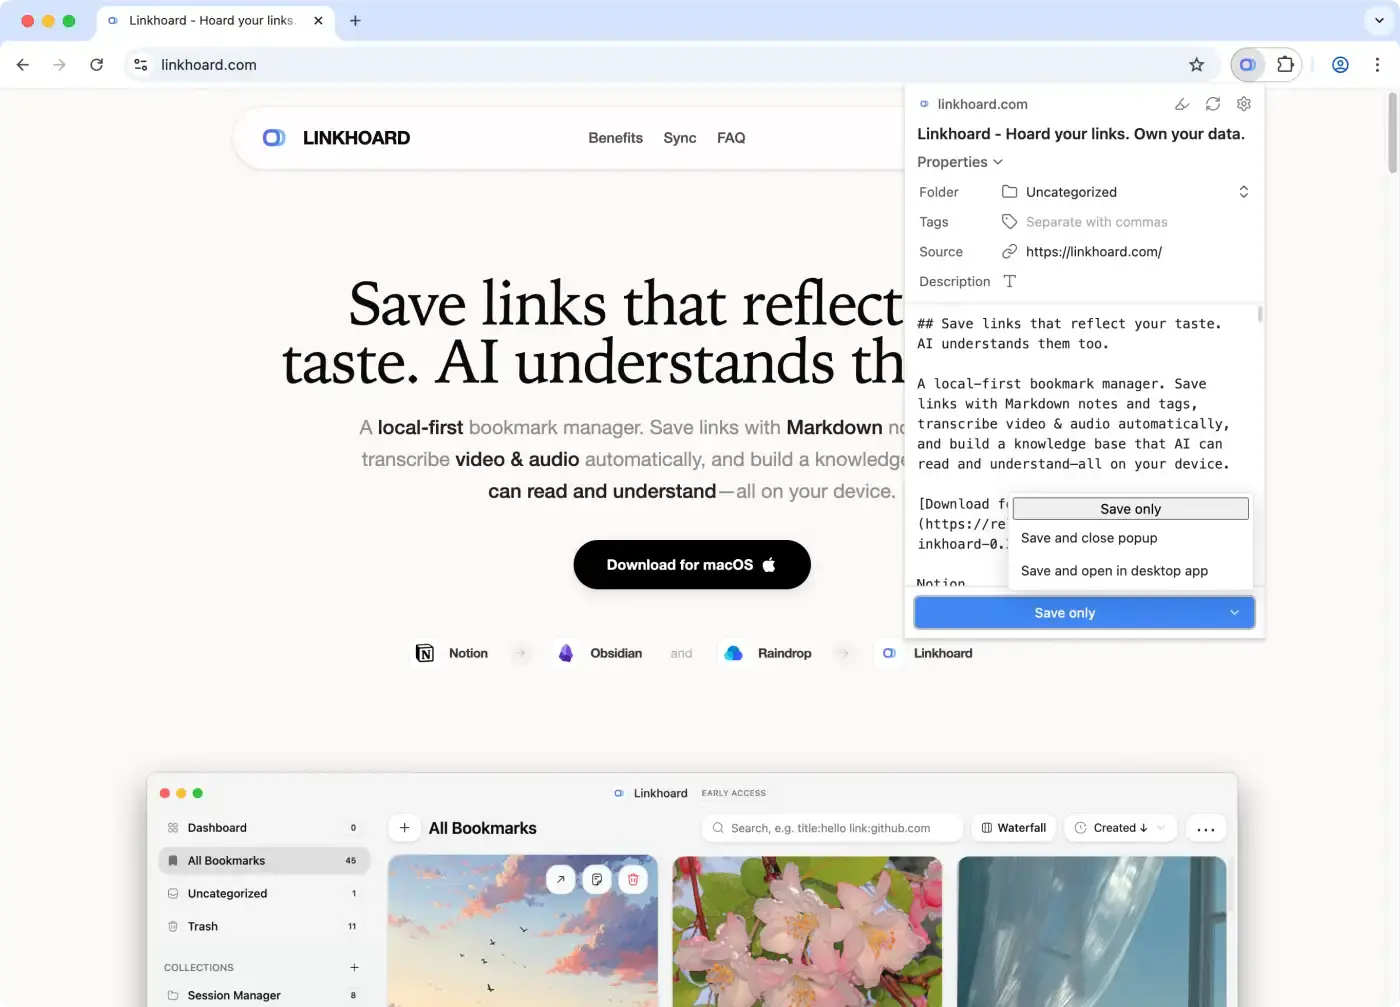Open the Created sort dropdown

pos(1120,828)
